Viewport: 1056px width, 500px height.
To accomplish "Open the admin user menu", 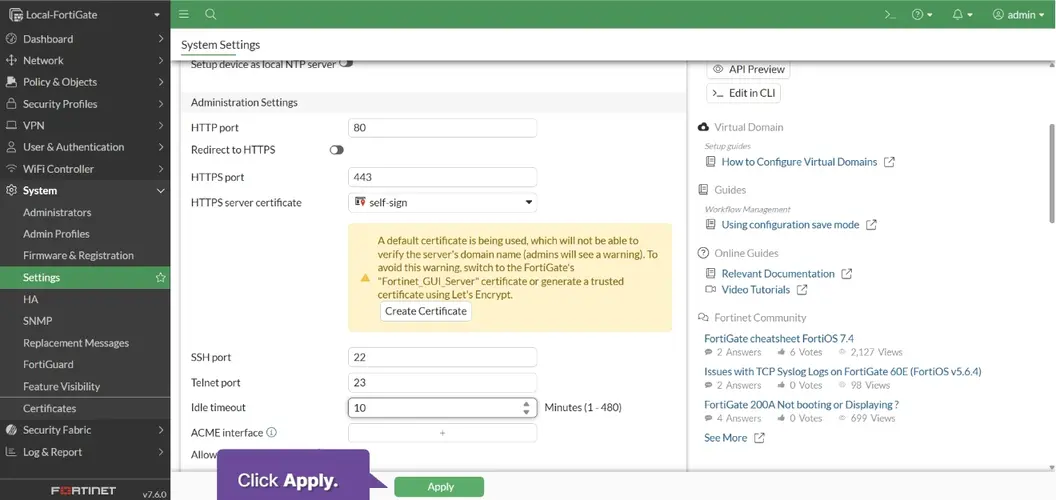I will tap(1018, 15).
